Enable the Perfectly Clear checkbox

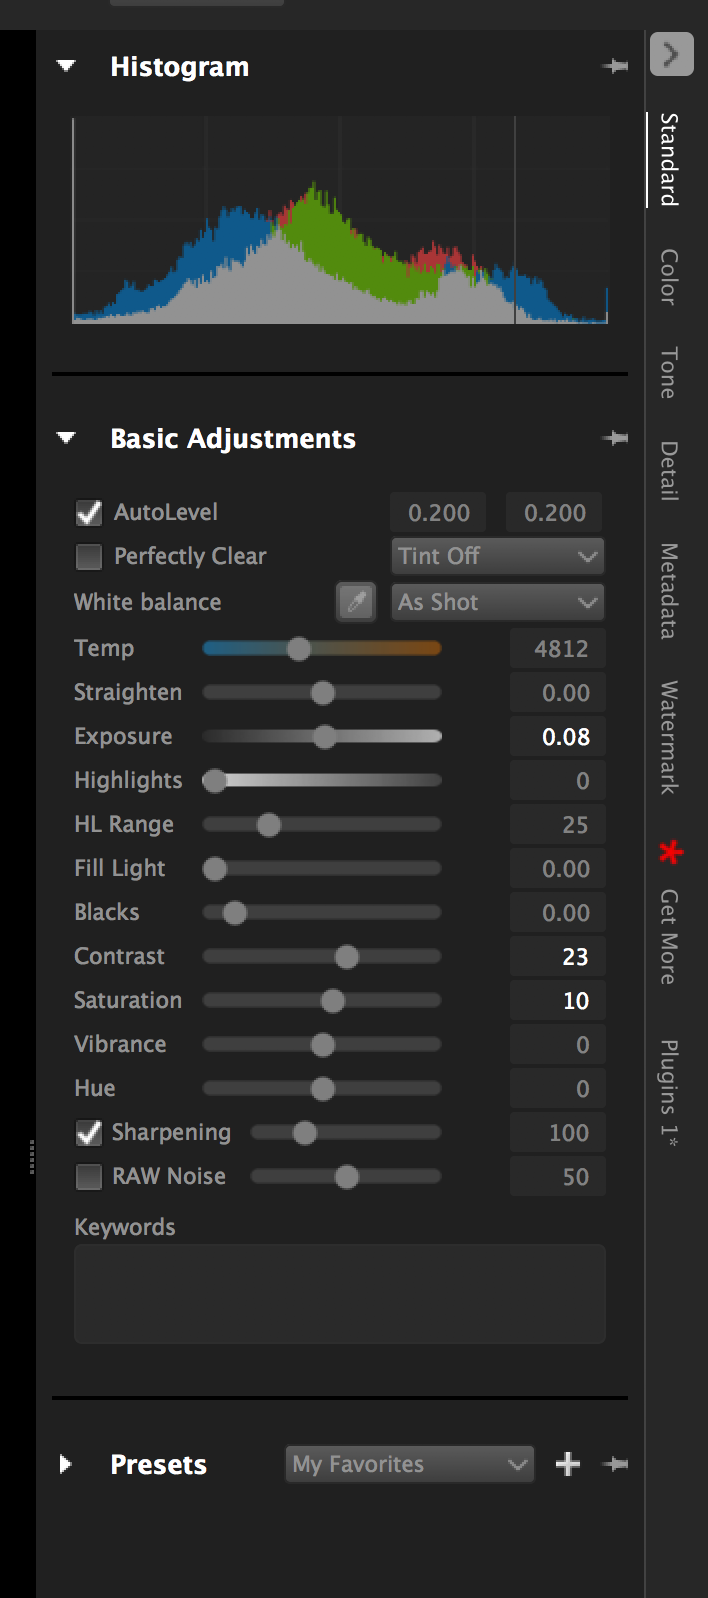tap(90, 557)
